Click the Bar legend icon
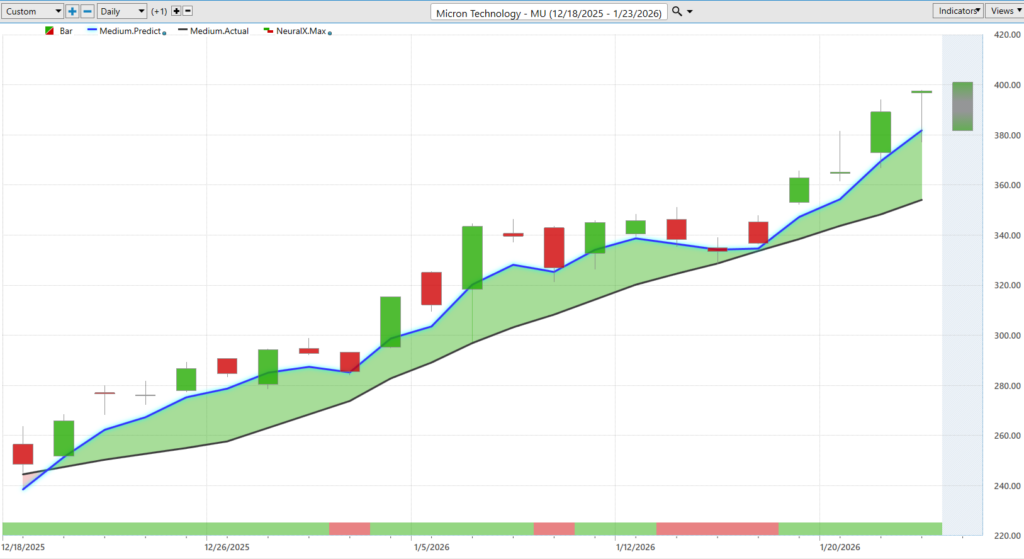Viewport: 1024px width, 559px height. pyautogui.click(x=50, y=31)
